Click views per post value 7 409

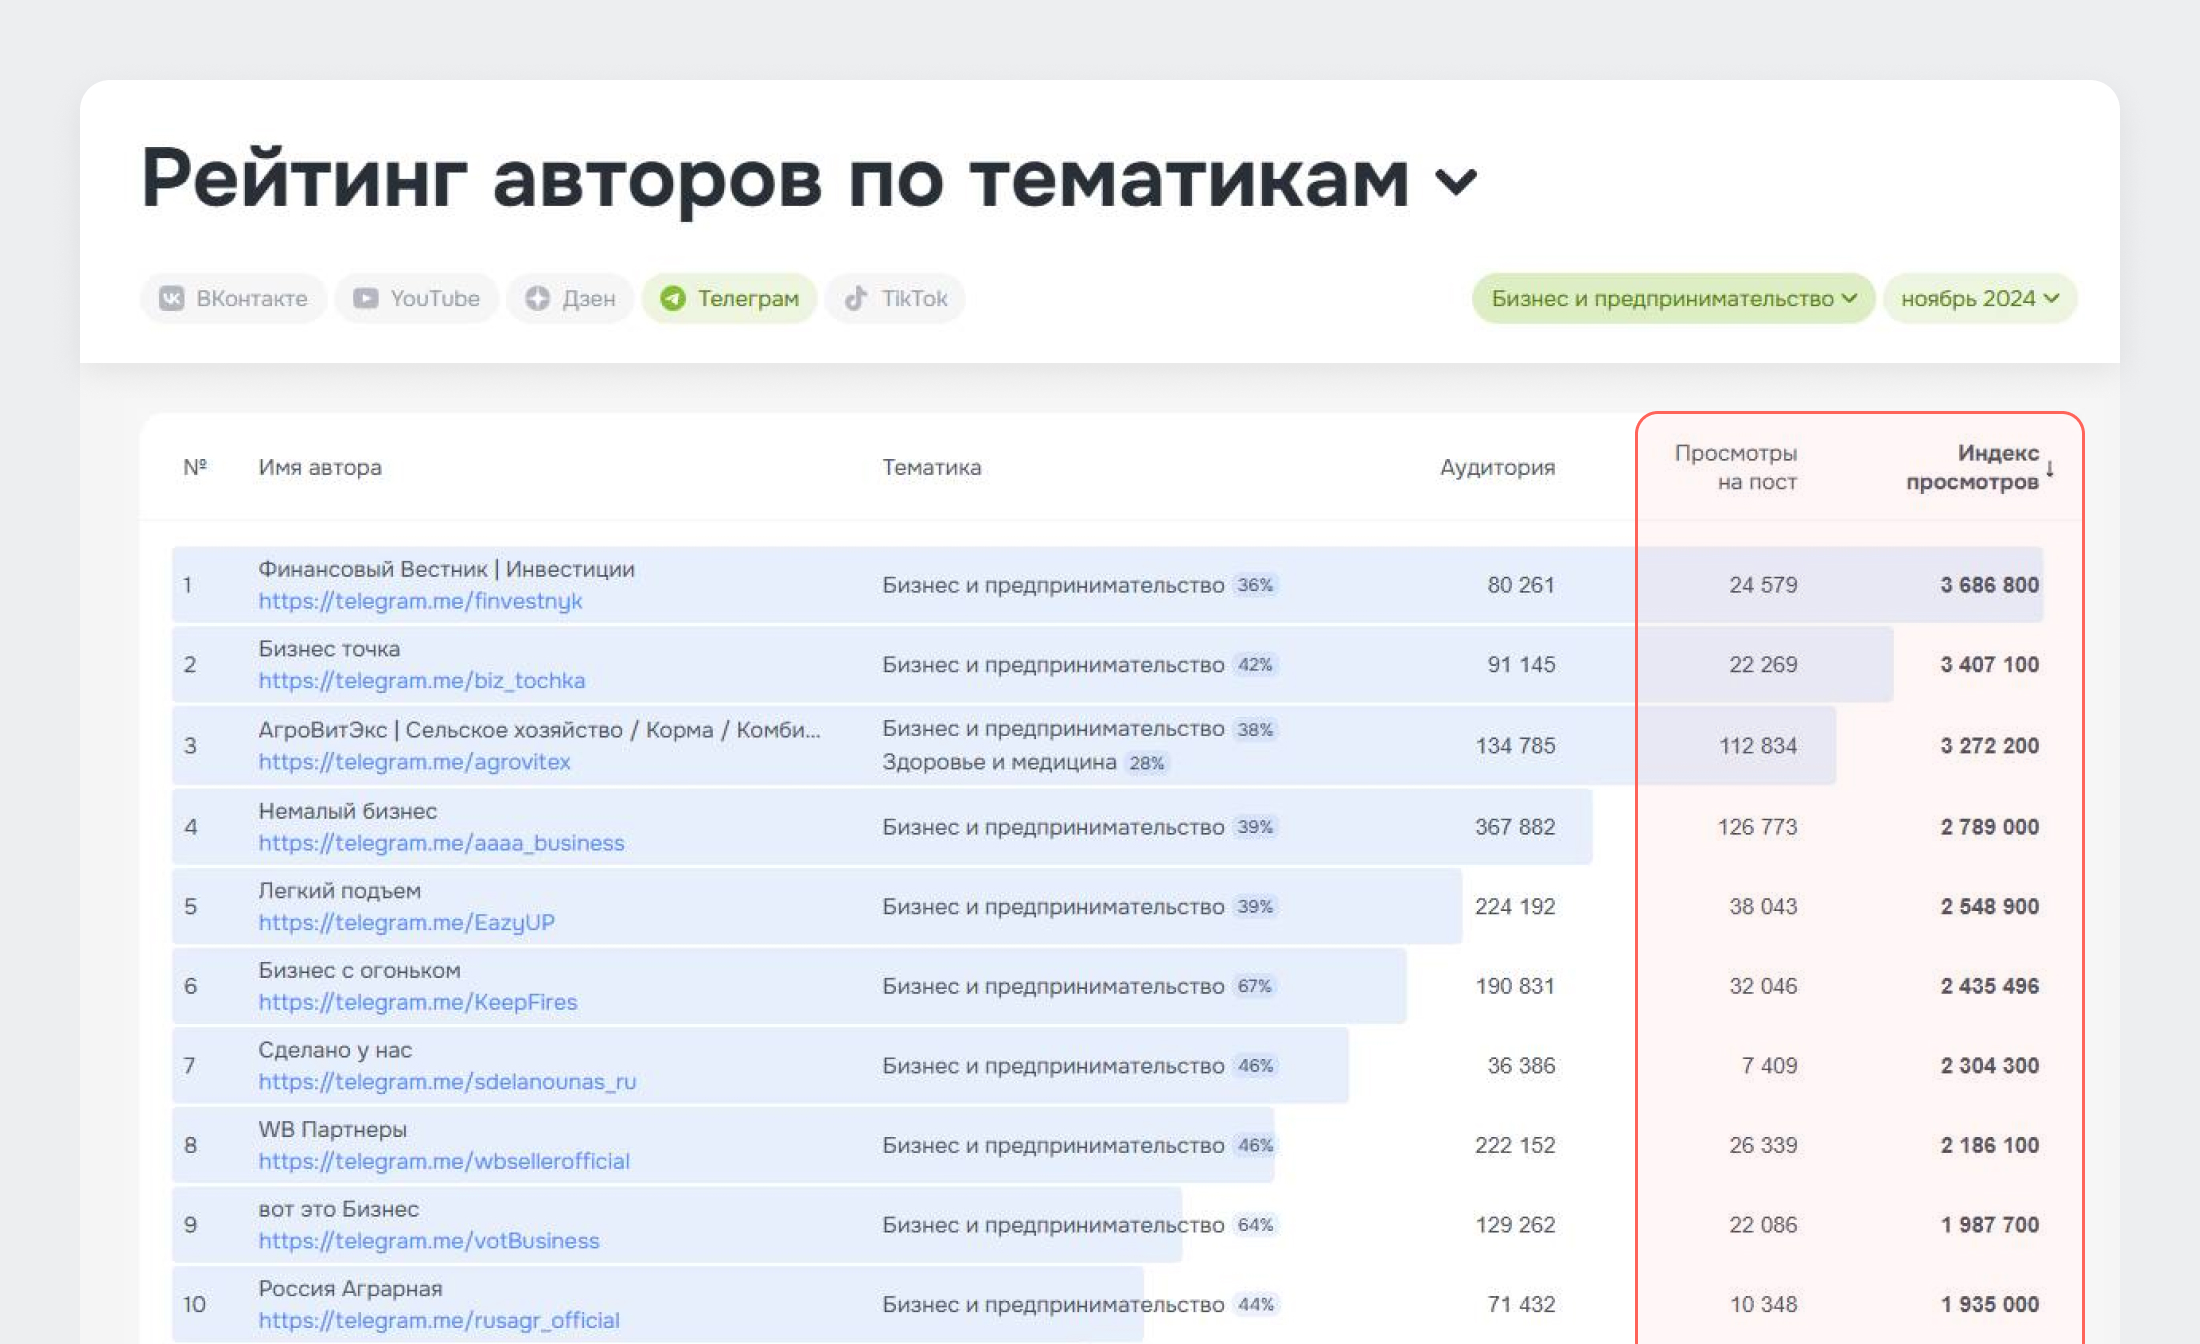point(1769,1066)
